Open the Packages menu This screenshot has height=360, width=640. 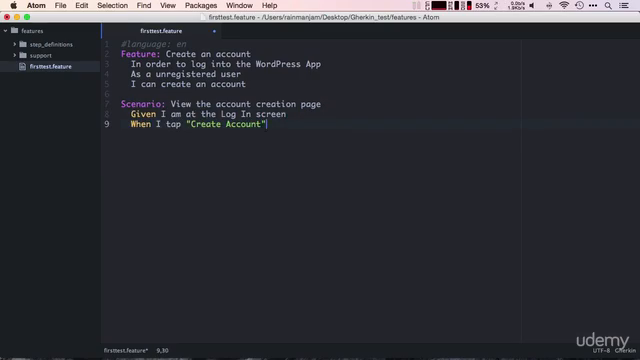click(x=201, y=5)
